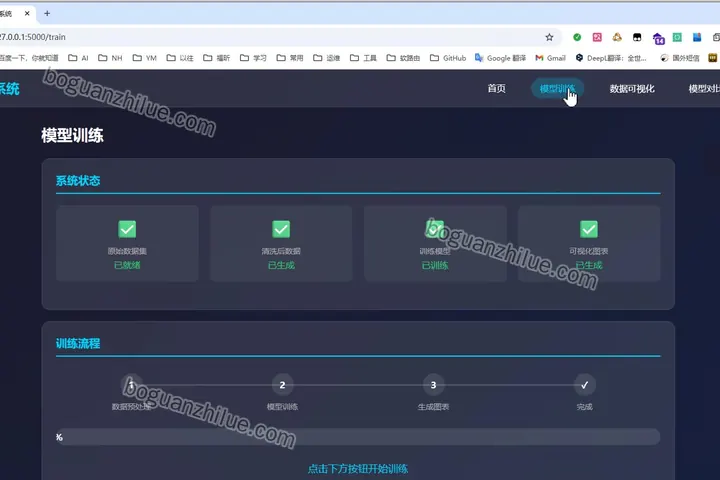Click the 可视化图表 green check icon
Image resolution: width=720 pixels, height=480 pixels.
(589, 229)
